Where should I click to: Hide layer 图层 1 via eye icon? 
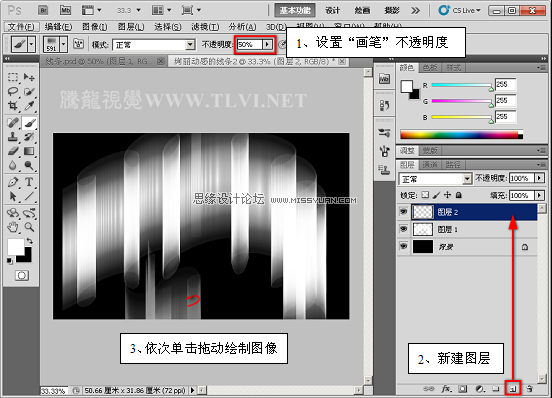pos(403,229)
